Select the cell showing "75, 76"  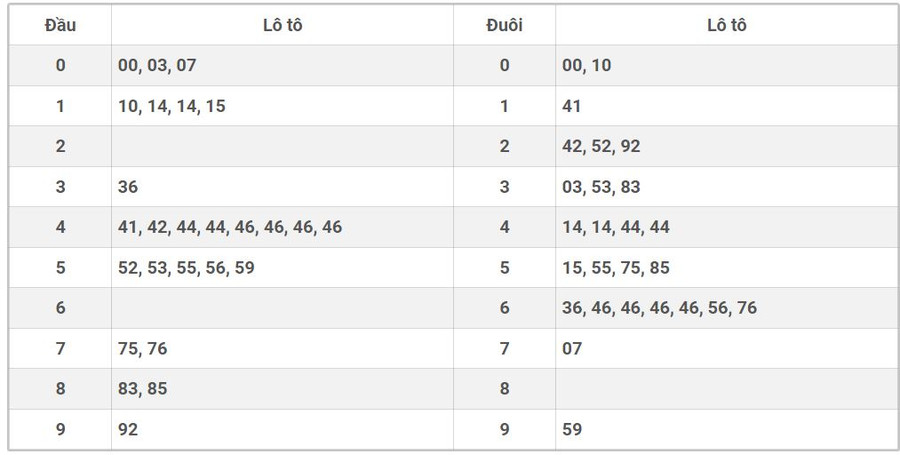143,349
